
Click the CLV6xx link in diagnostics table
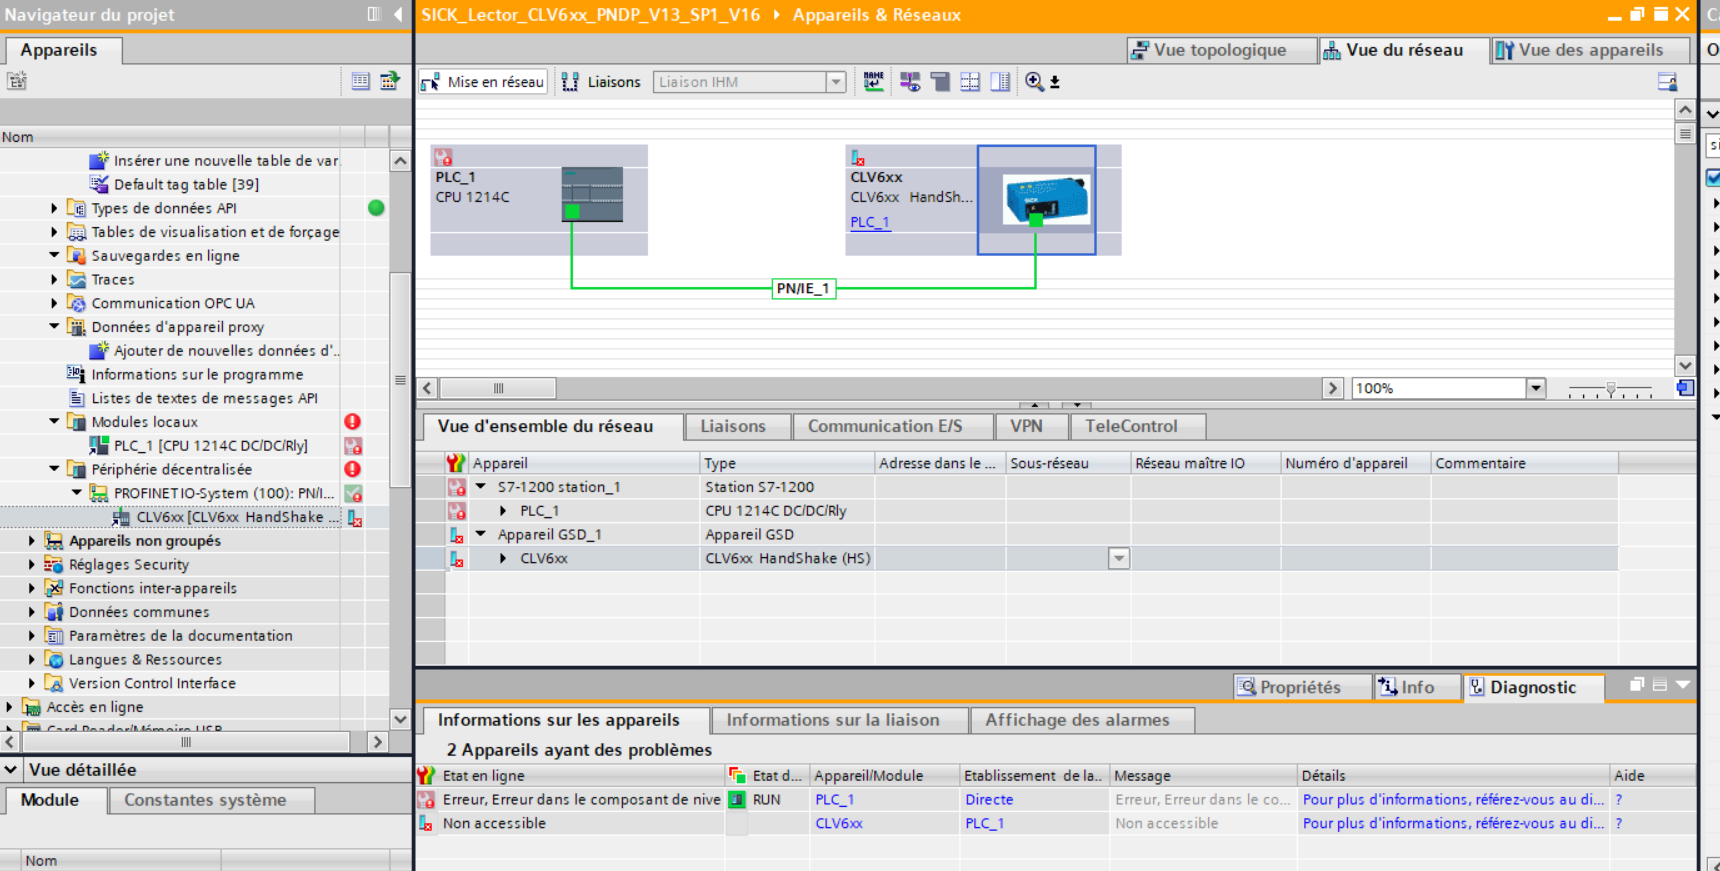tap(839, 824)
